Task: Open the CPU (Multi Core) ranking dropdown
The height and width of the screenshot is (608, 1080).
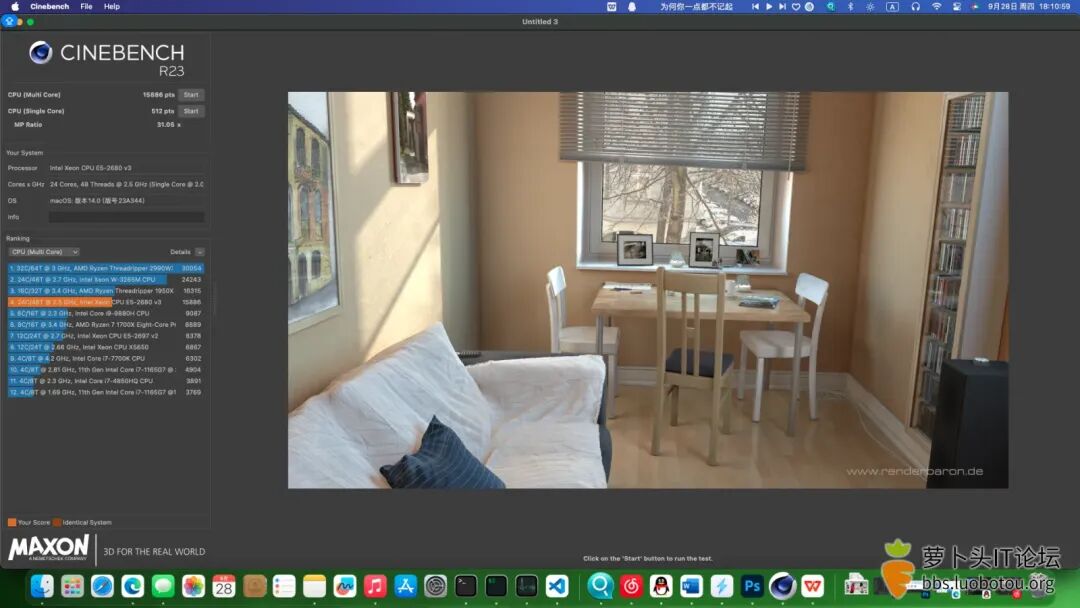Action: pos(44,252)
